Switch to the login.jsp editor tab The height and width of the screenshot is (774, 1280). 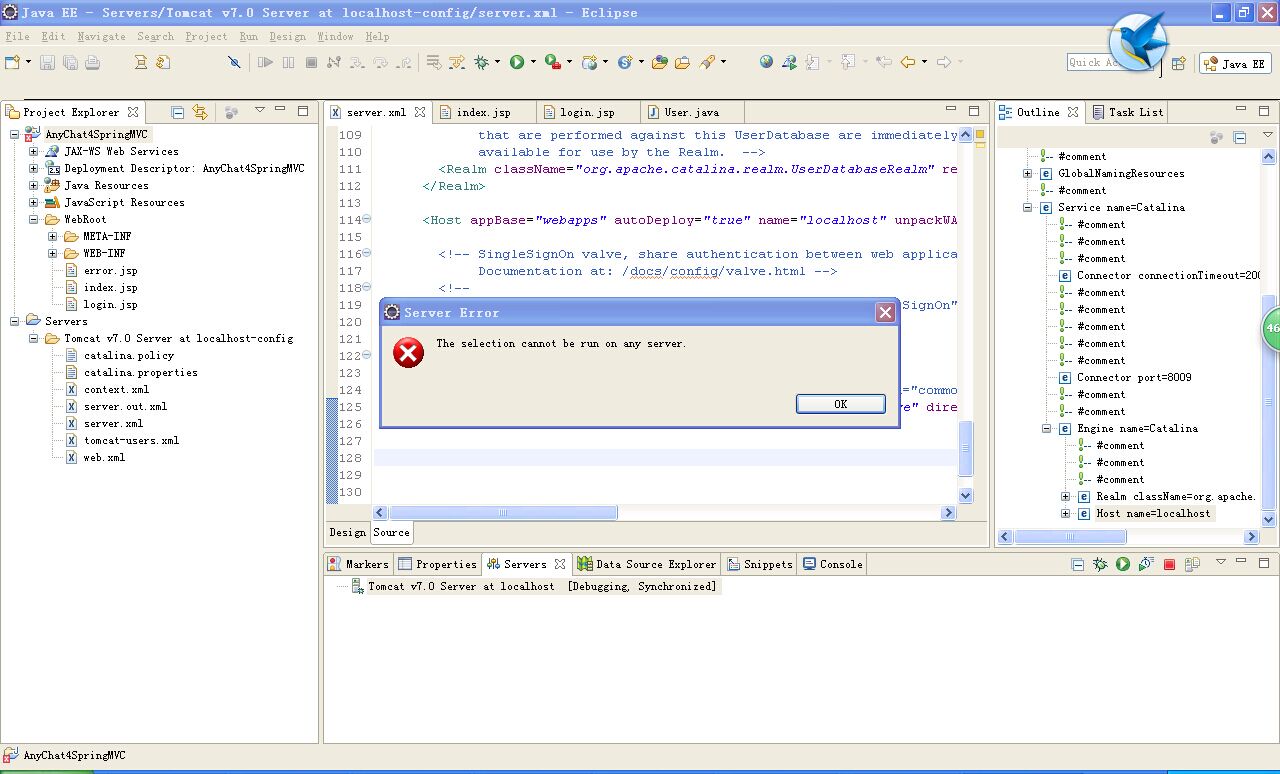587,112
